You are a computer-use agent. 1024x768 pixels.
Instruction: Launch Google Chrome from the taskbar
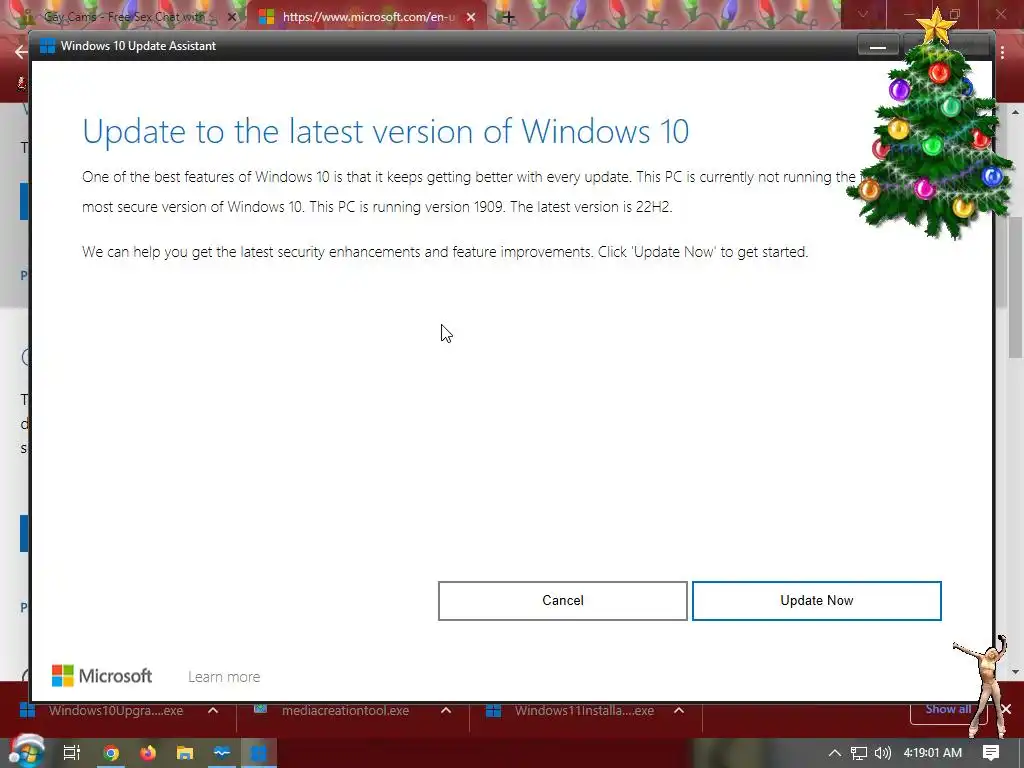[x=111, y=753]
